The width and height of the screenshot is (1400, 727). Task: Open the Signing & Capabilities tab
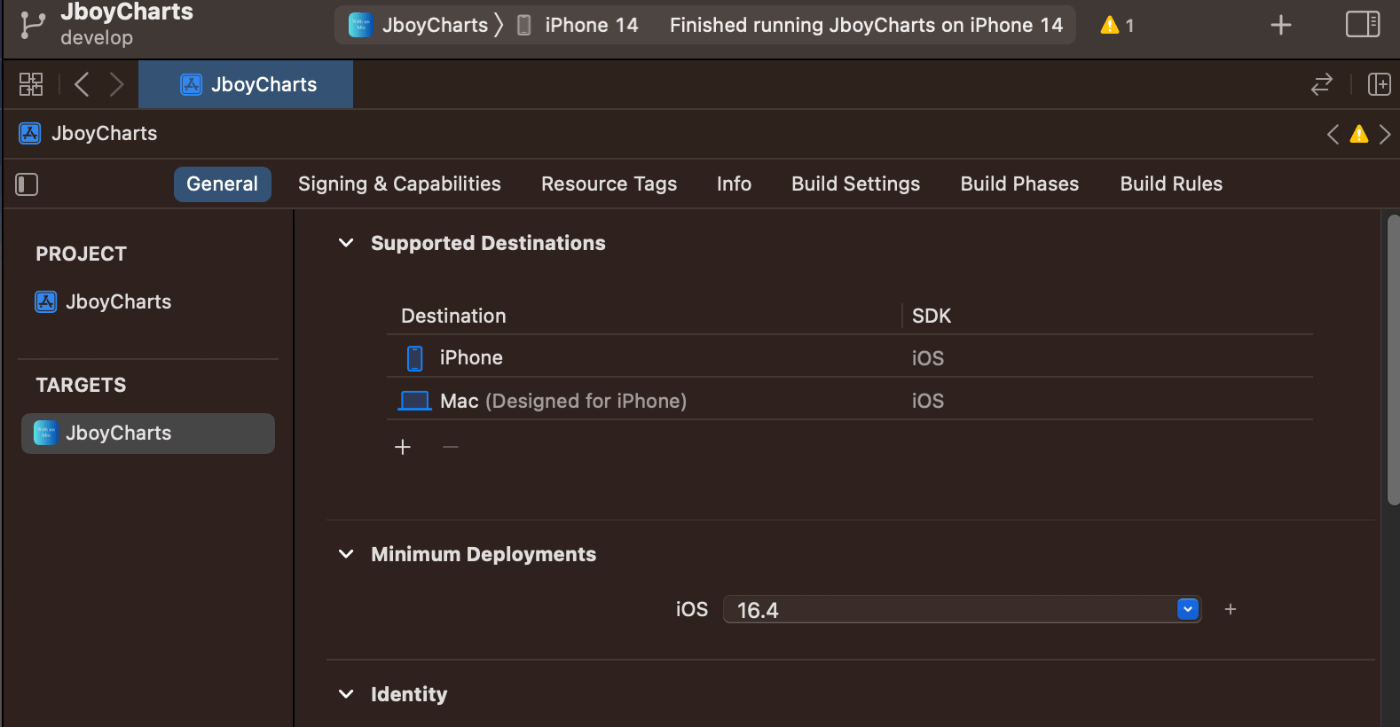[x=399, y=184]
